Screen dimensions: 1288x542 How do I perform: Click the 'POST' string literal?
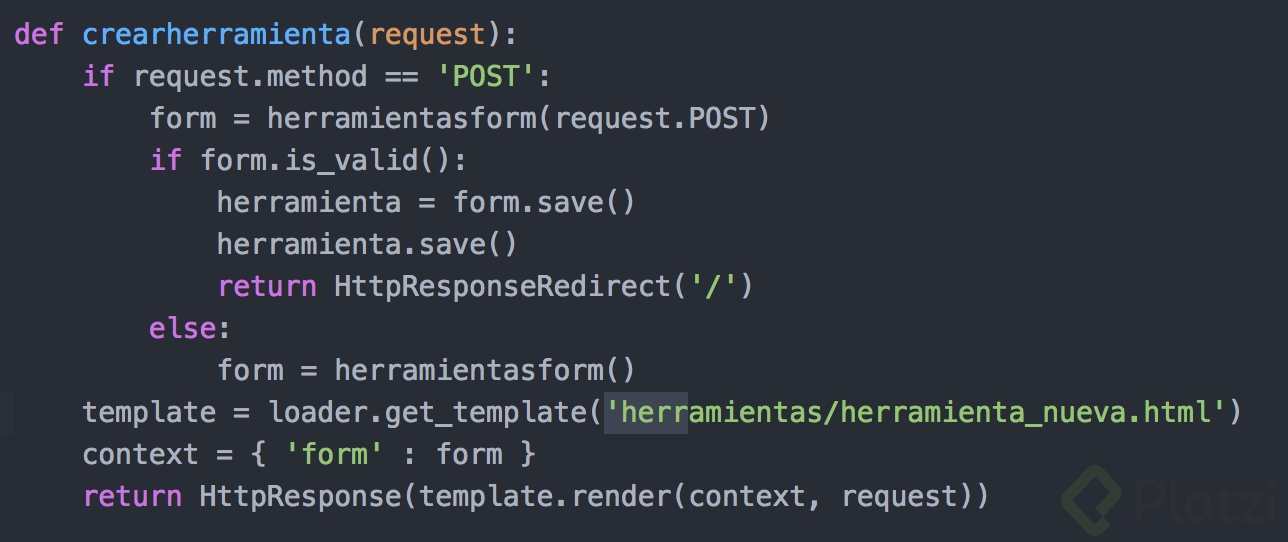point(488,76)
